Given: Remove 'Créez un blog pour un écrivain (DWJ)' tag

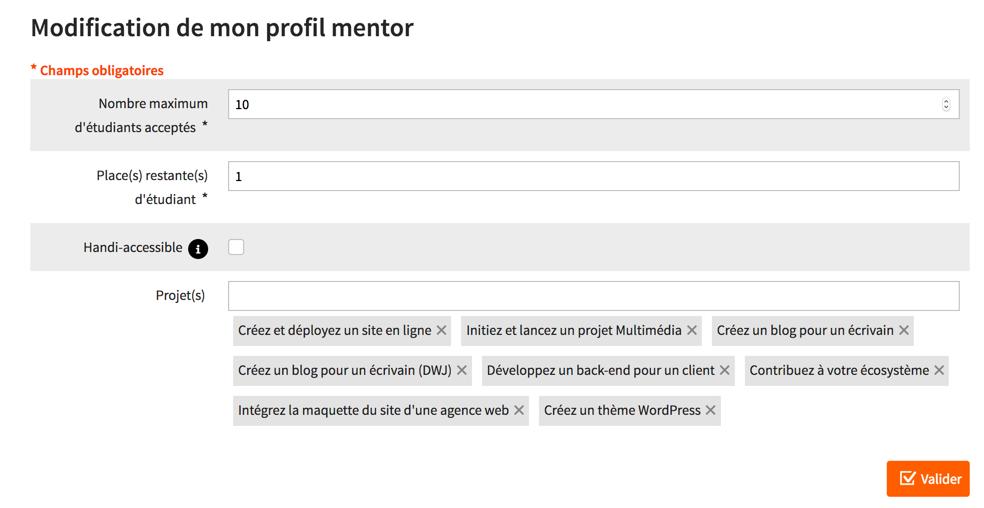Looking at the screenshot, I should click(462, 370).
